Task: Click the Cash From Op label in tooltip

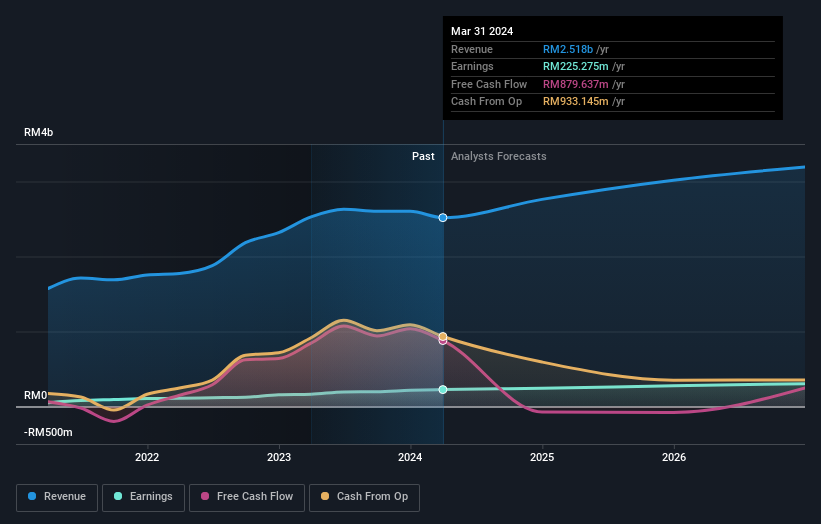Action: pos(486,102)
